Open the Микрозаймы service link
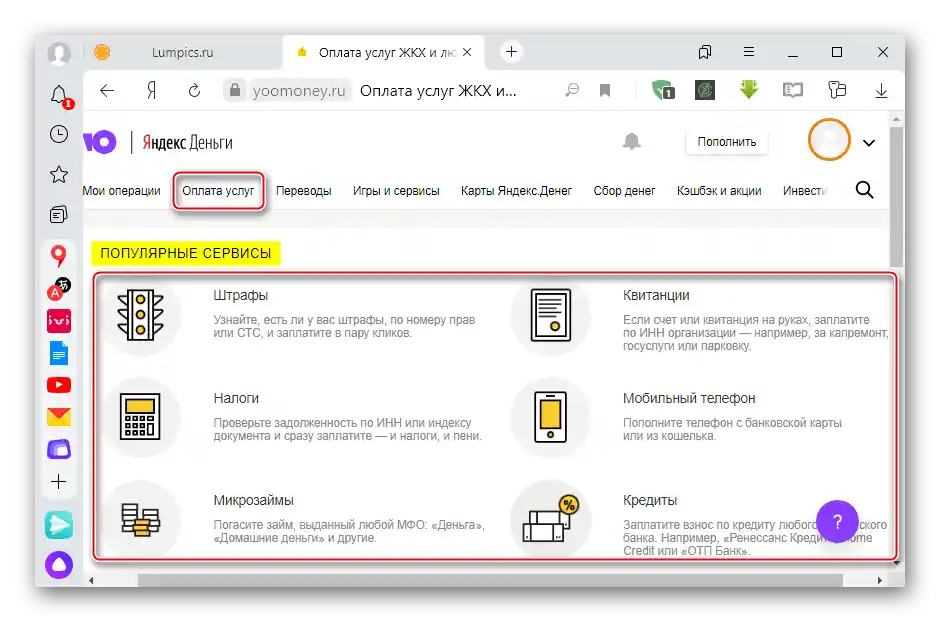The image size is (940, 622). tap(254, 500)
